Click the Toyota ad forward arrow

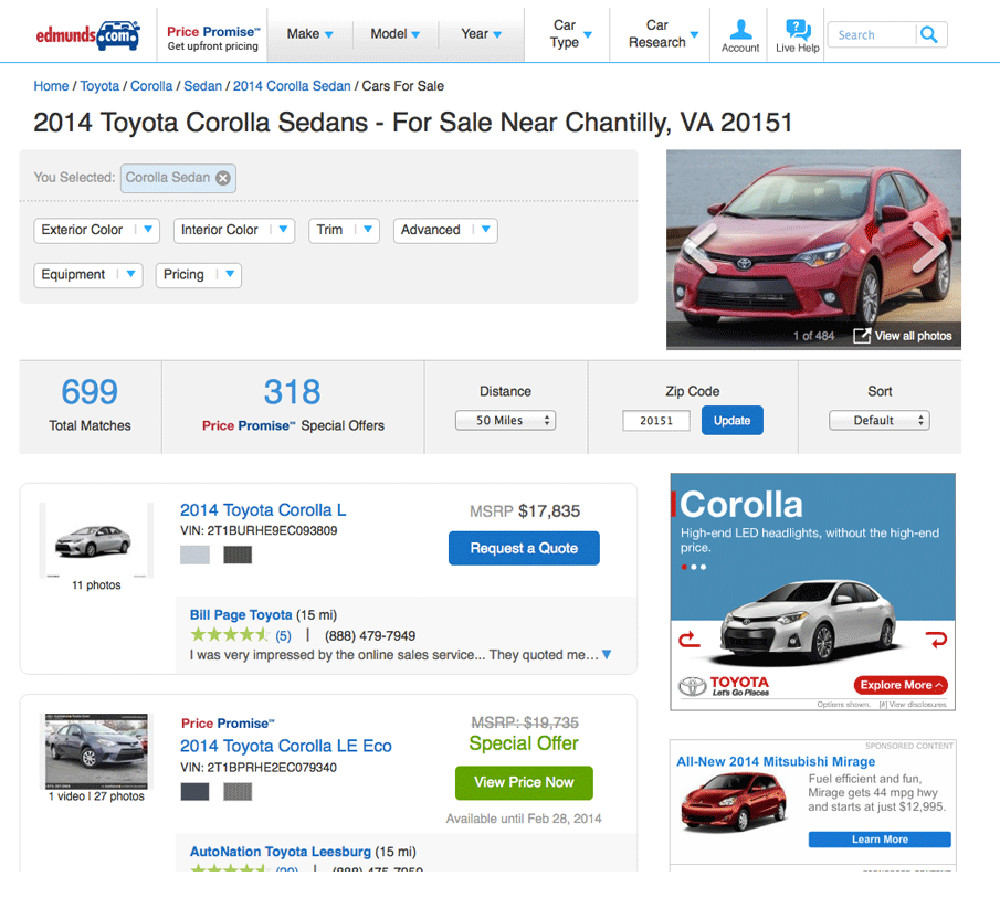tap(936, 638)
